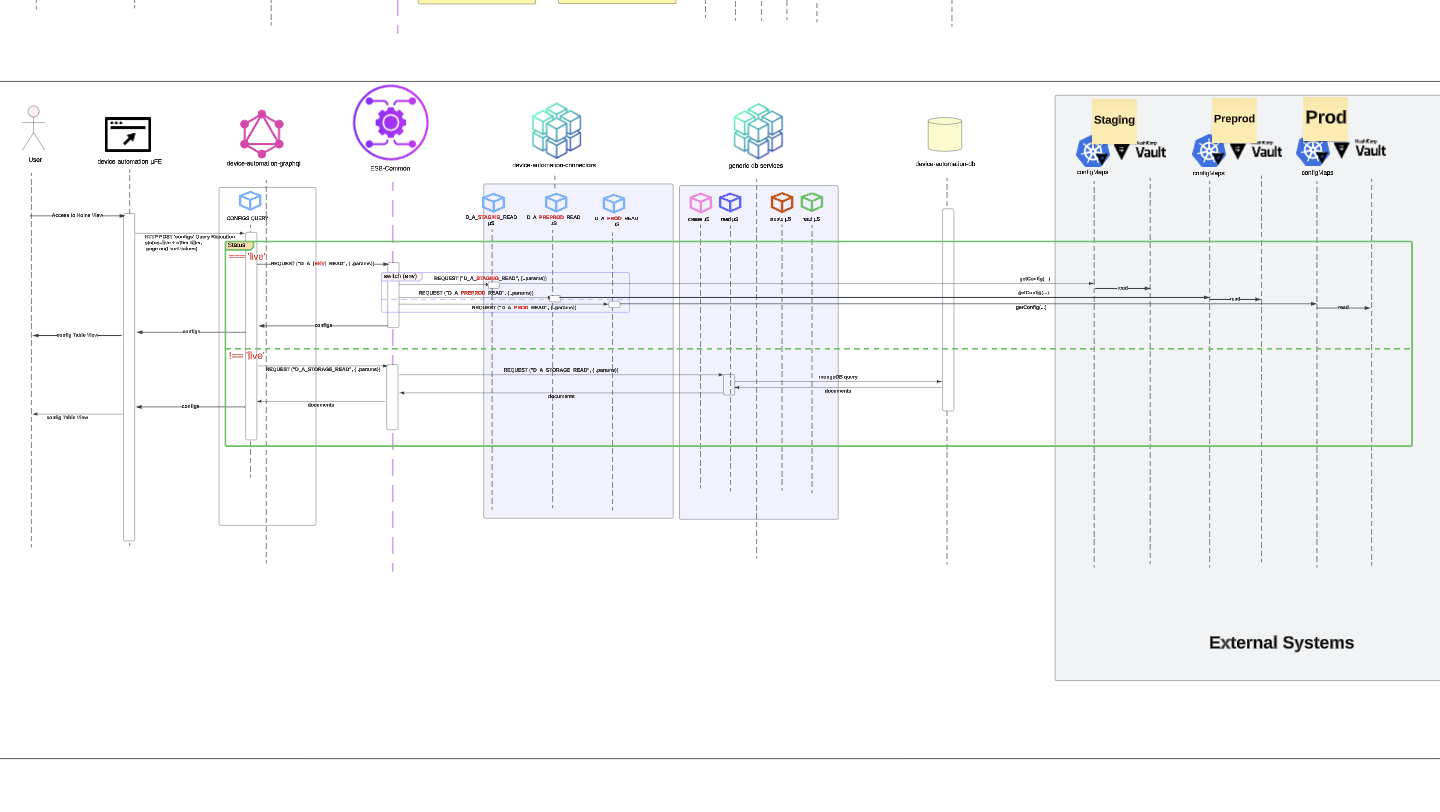Select the yellow Preprod sticky note
The height and width of the screenshot is (812, 1440).
tap(1234, 119)
